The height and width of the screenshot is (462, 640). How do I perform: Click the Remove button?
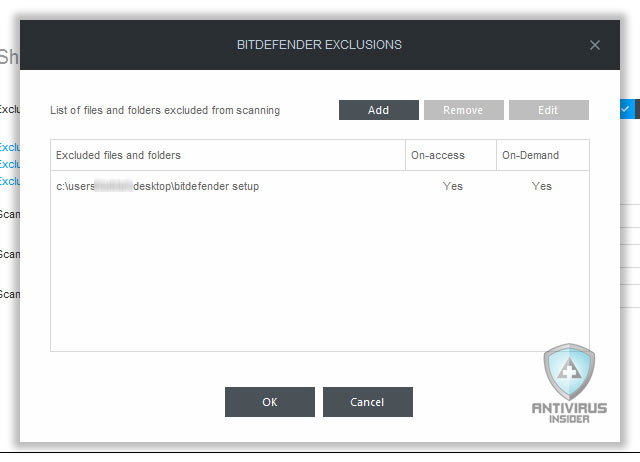(x=463, y=110)
